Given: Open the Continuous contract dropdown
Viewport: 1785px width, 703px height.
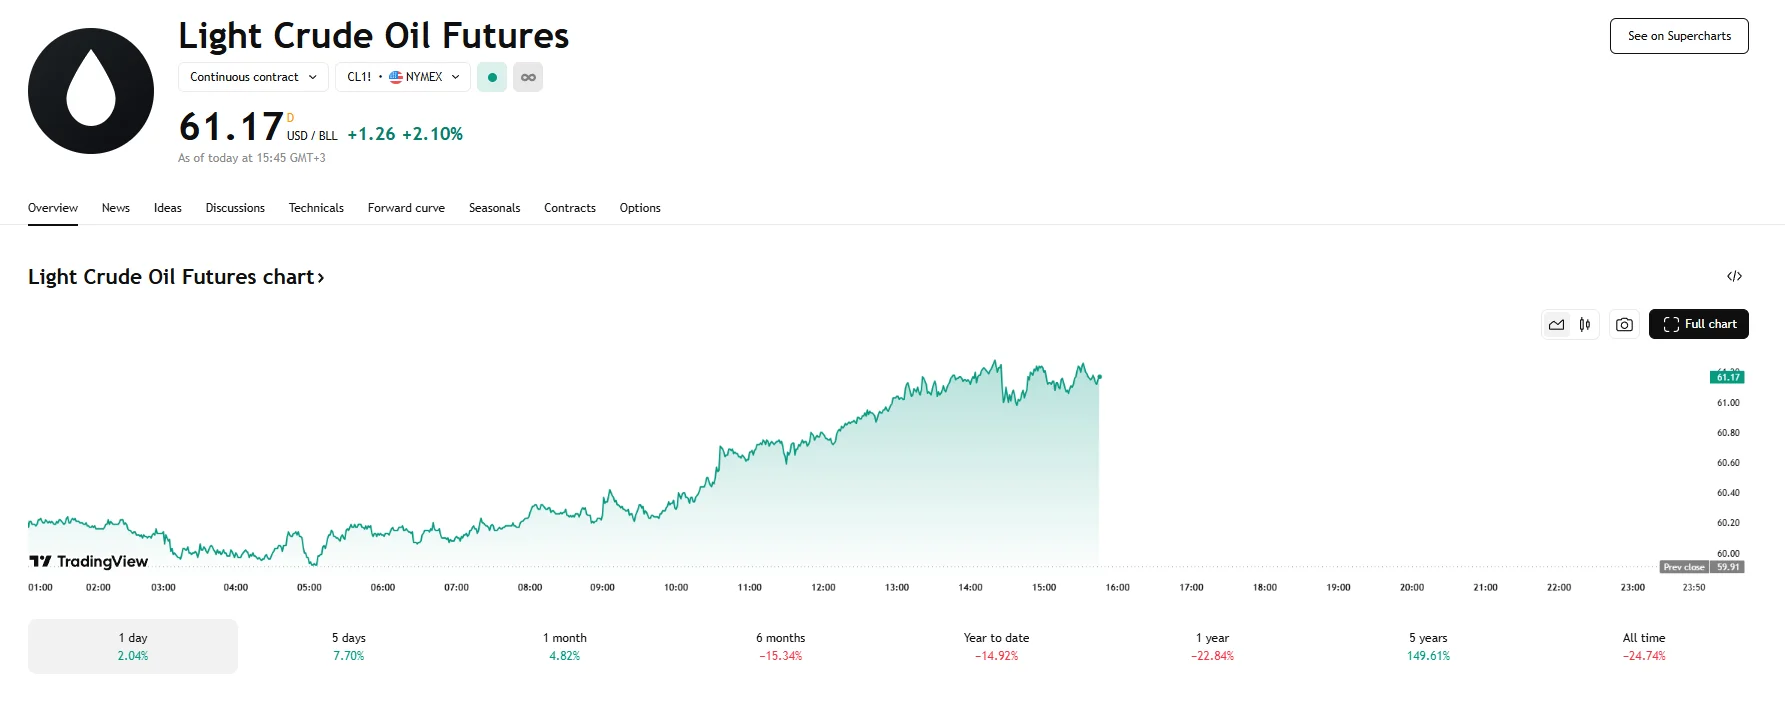Looking at the screenshot, I should (x=253, y=77).
